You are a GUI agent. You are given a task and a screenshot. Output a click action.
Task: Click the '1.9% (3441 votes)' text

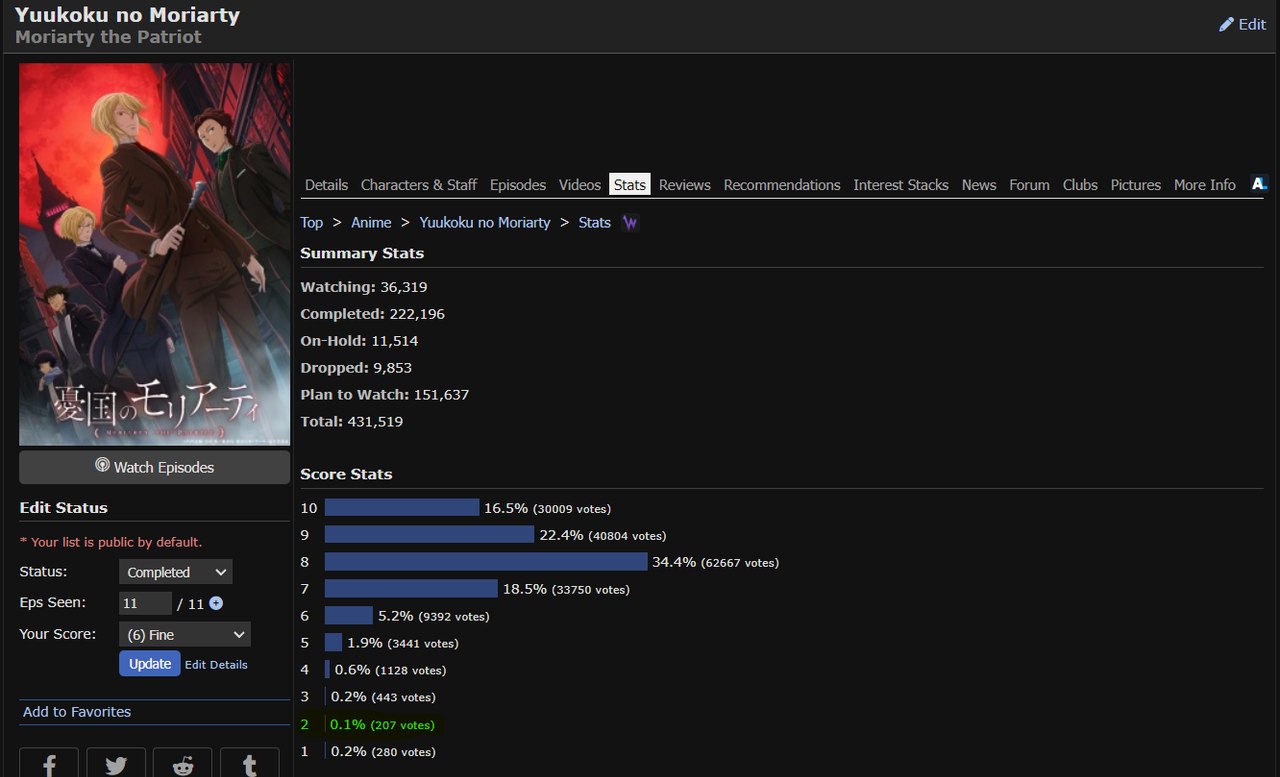[x=403, y=643]
